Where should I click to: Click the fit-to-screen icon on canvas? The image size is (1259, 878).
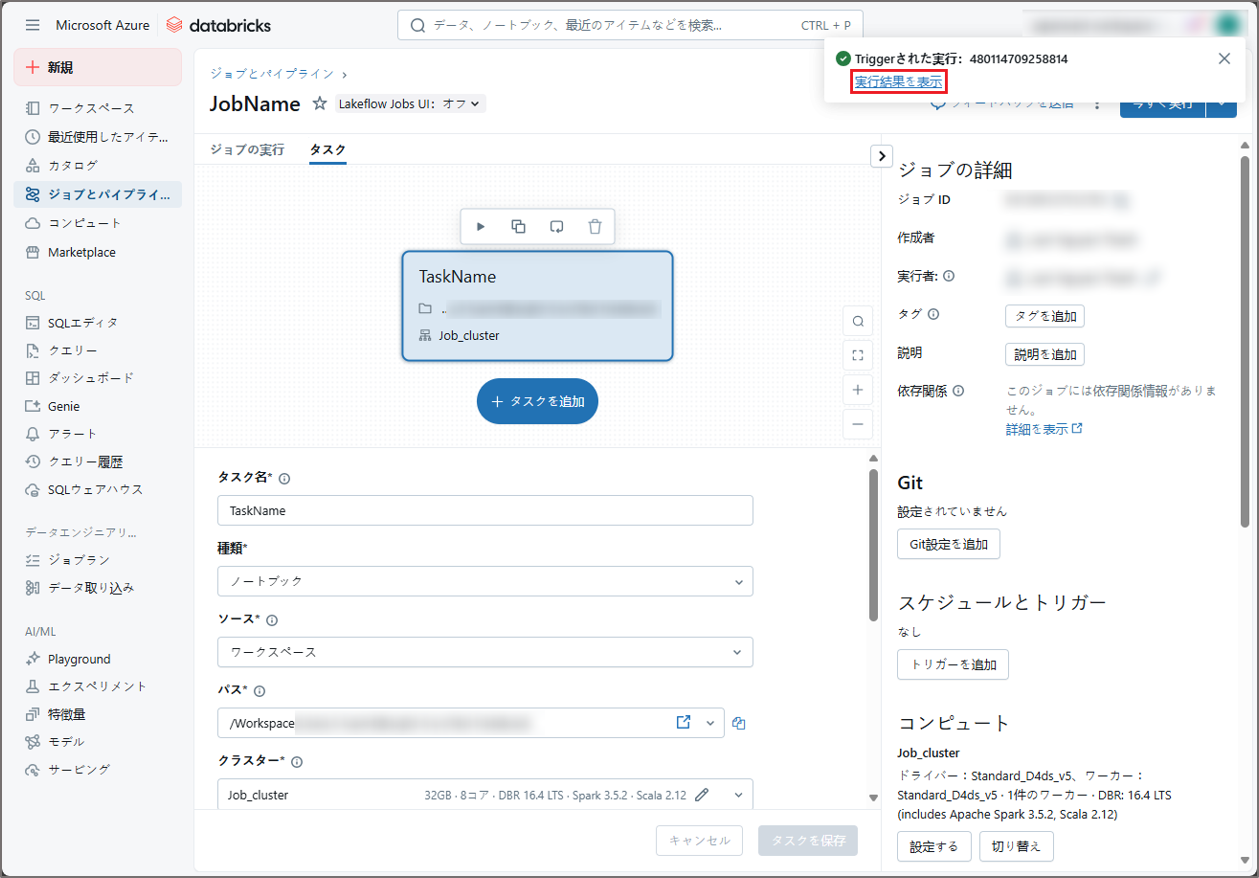(x=858, y=355)
